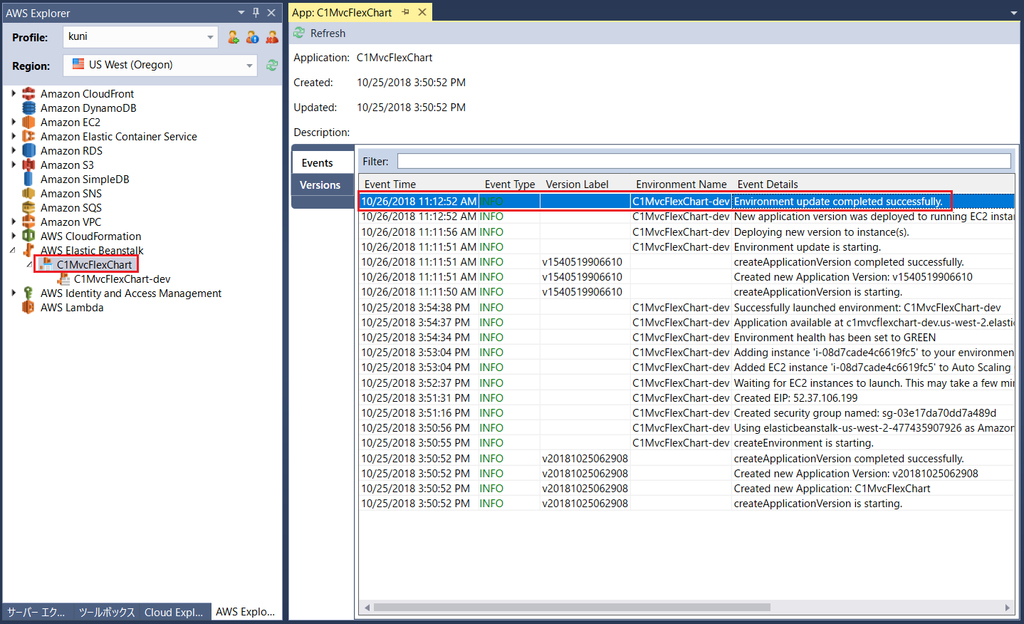Screen dimensions: 1024x624
Task: Pin the C1MvcFlexChart document tab
Action: [406, 12]
